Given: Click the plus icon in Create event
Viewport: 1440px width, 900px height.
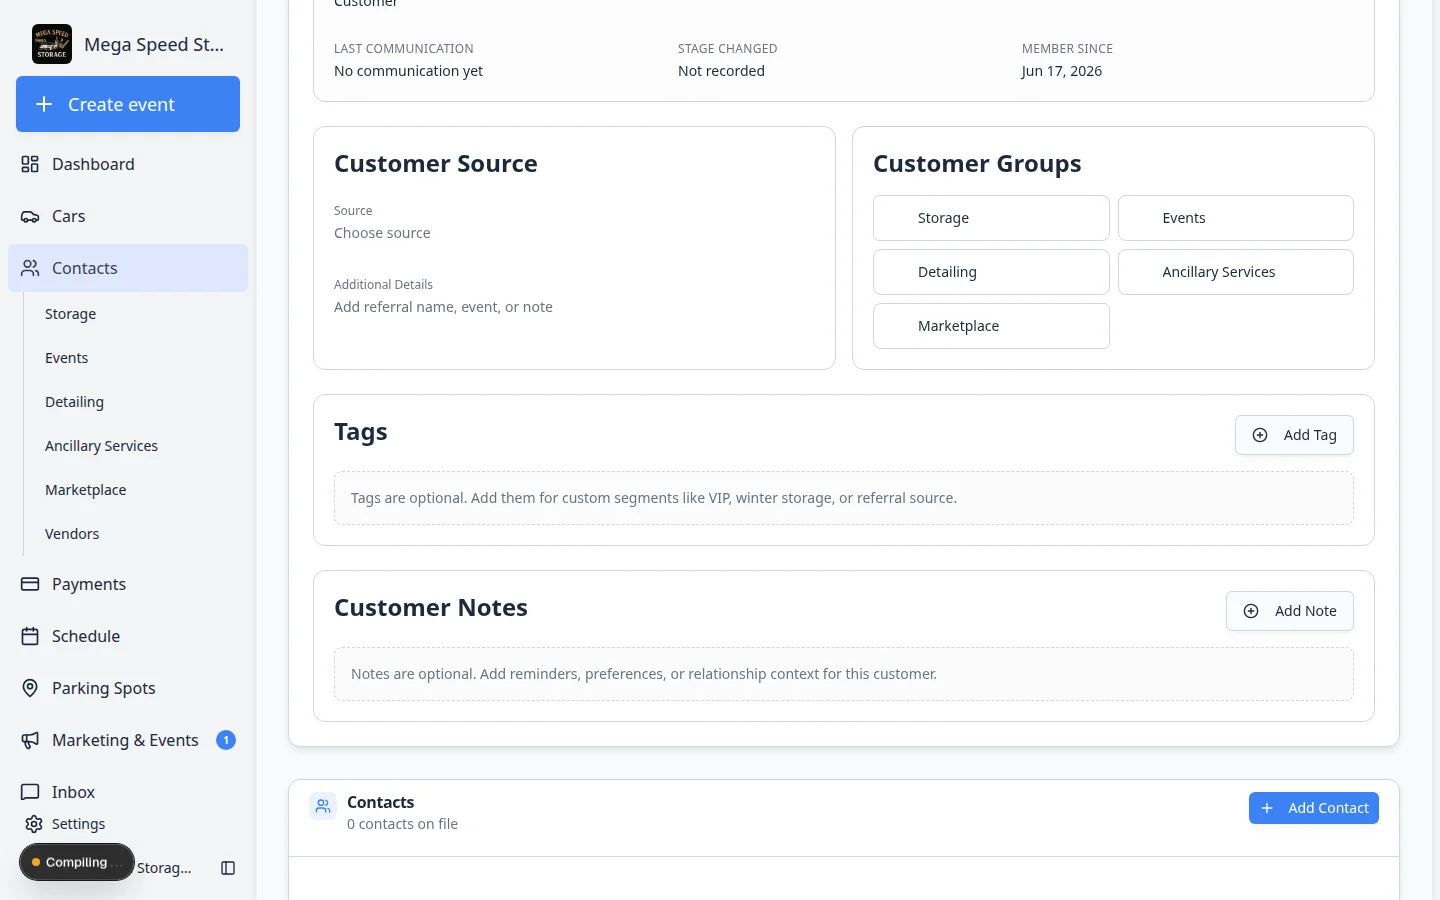Looking at the screenshot, I should tap(44, 104).
